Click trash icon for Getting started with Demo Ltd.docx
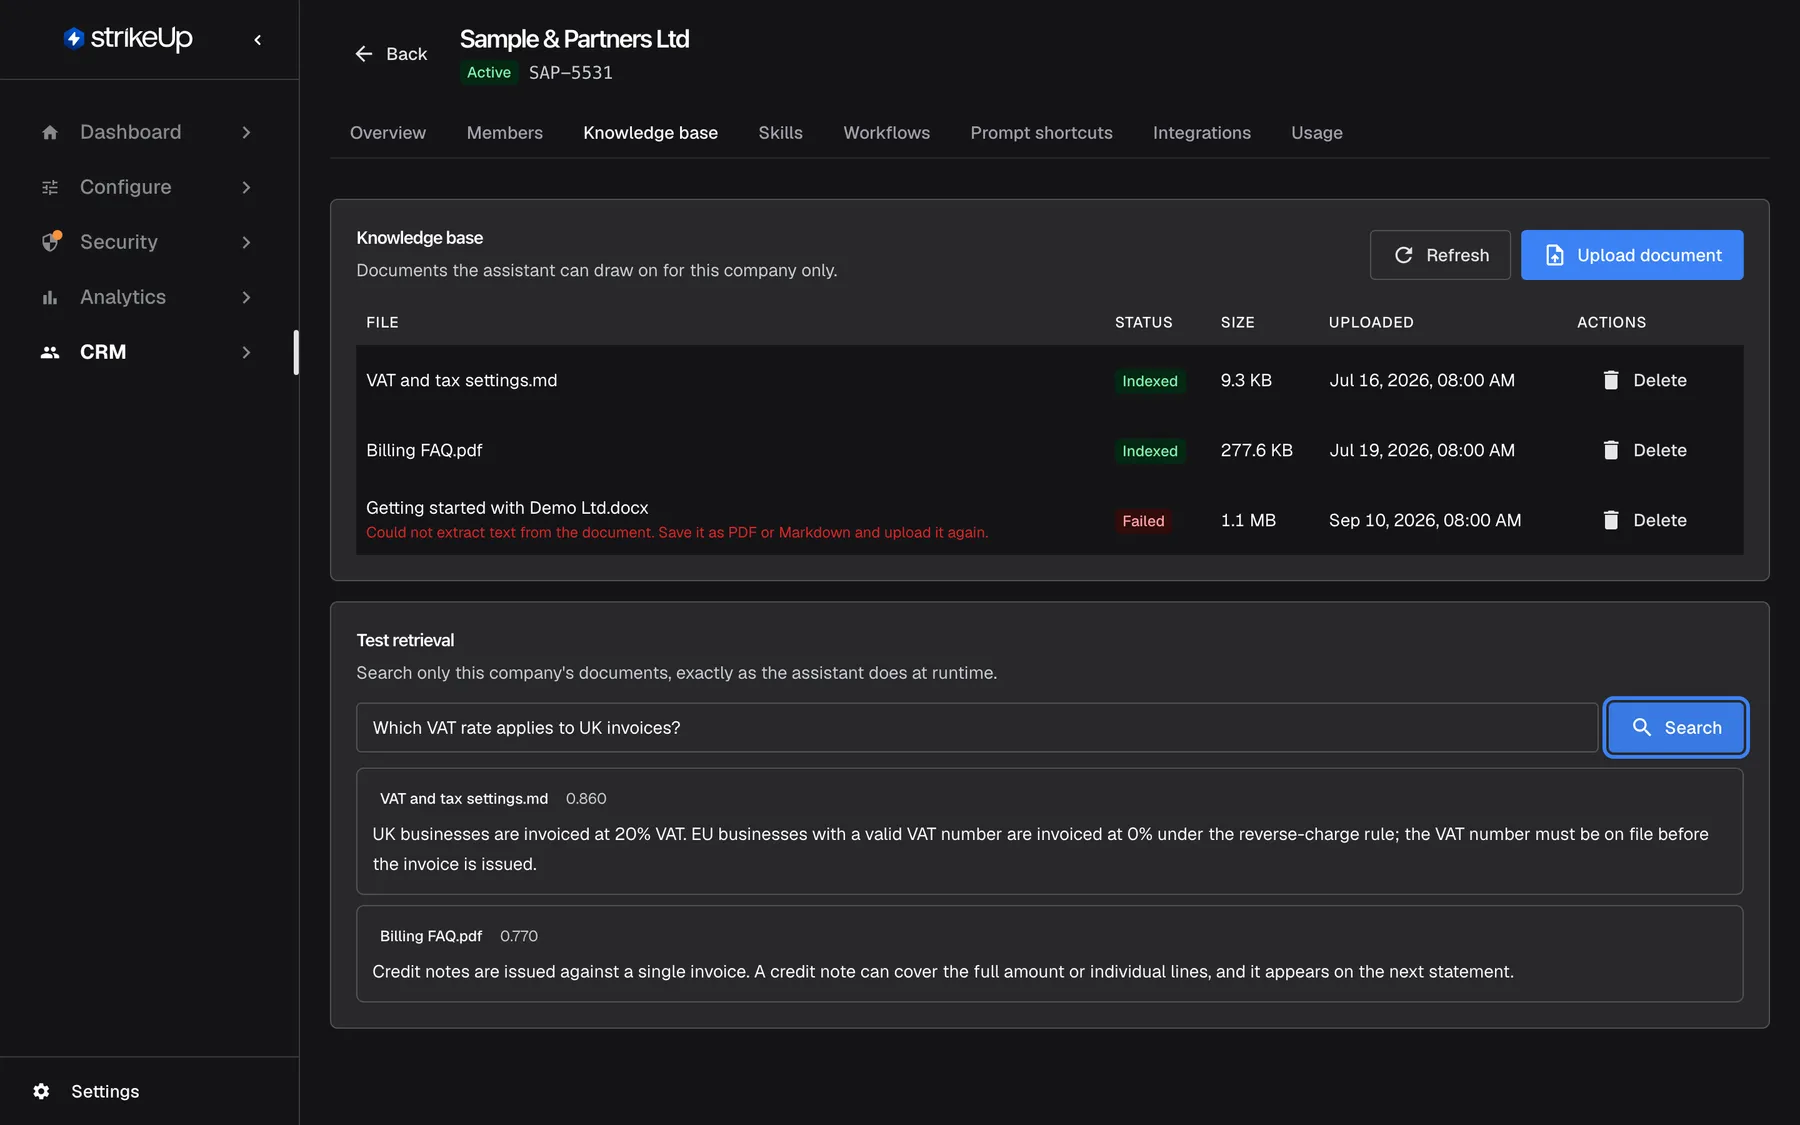Image resolution: width=1800 pixels, height=1125 pixels. (x=1610, y=520)
